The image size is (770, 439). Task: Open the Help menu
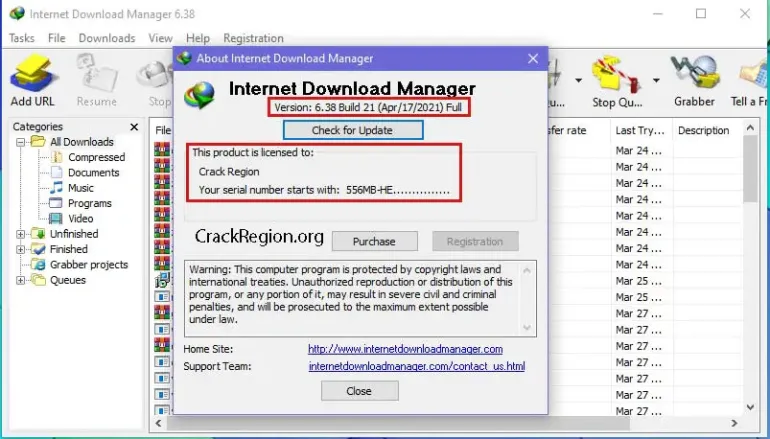(x=197, y=38)
